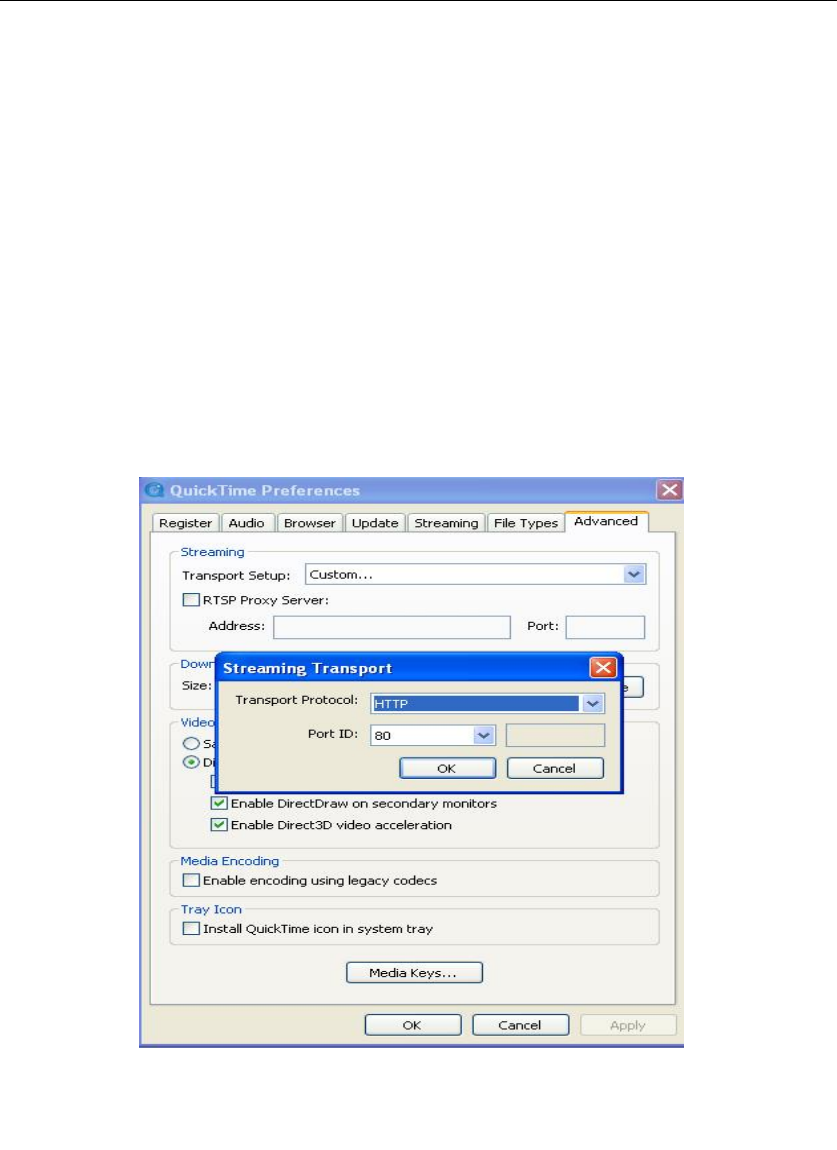Open the Port ID dropdown showing 80
837x1150 pixels.
(433, 735)
